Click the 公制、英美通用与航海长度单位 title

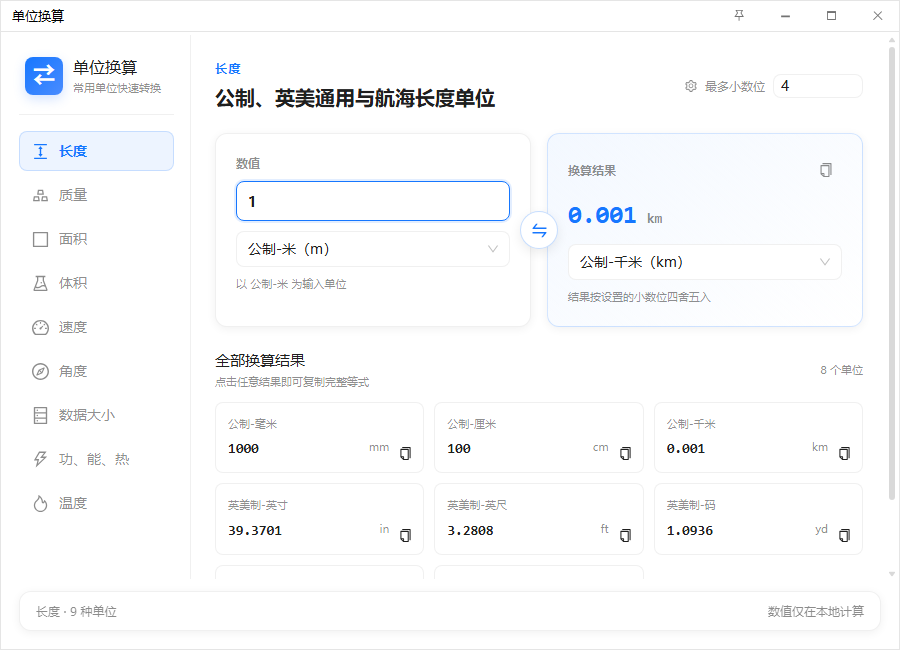(355, 98)
